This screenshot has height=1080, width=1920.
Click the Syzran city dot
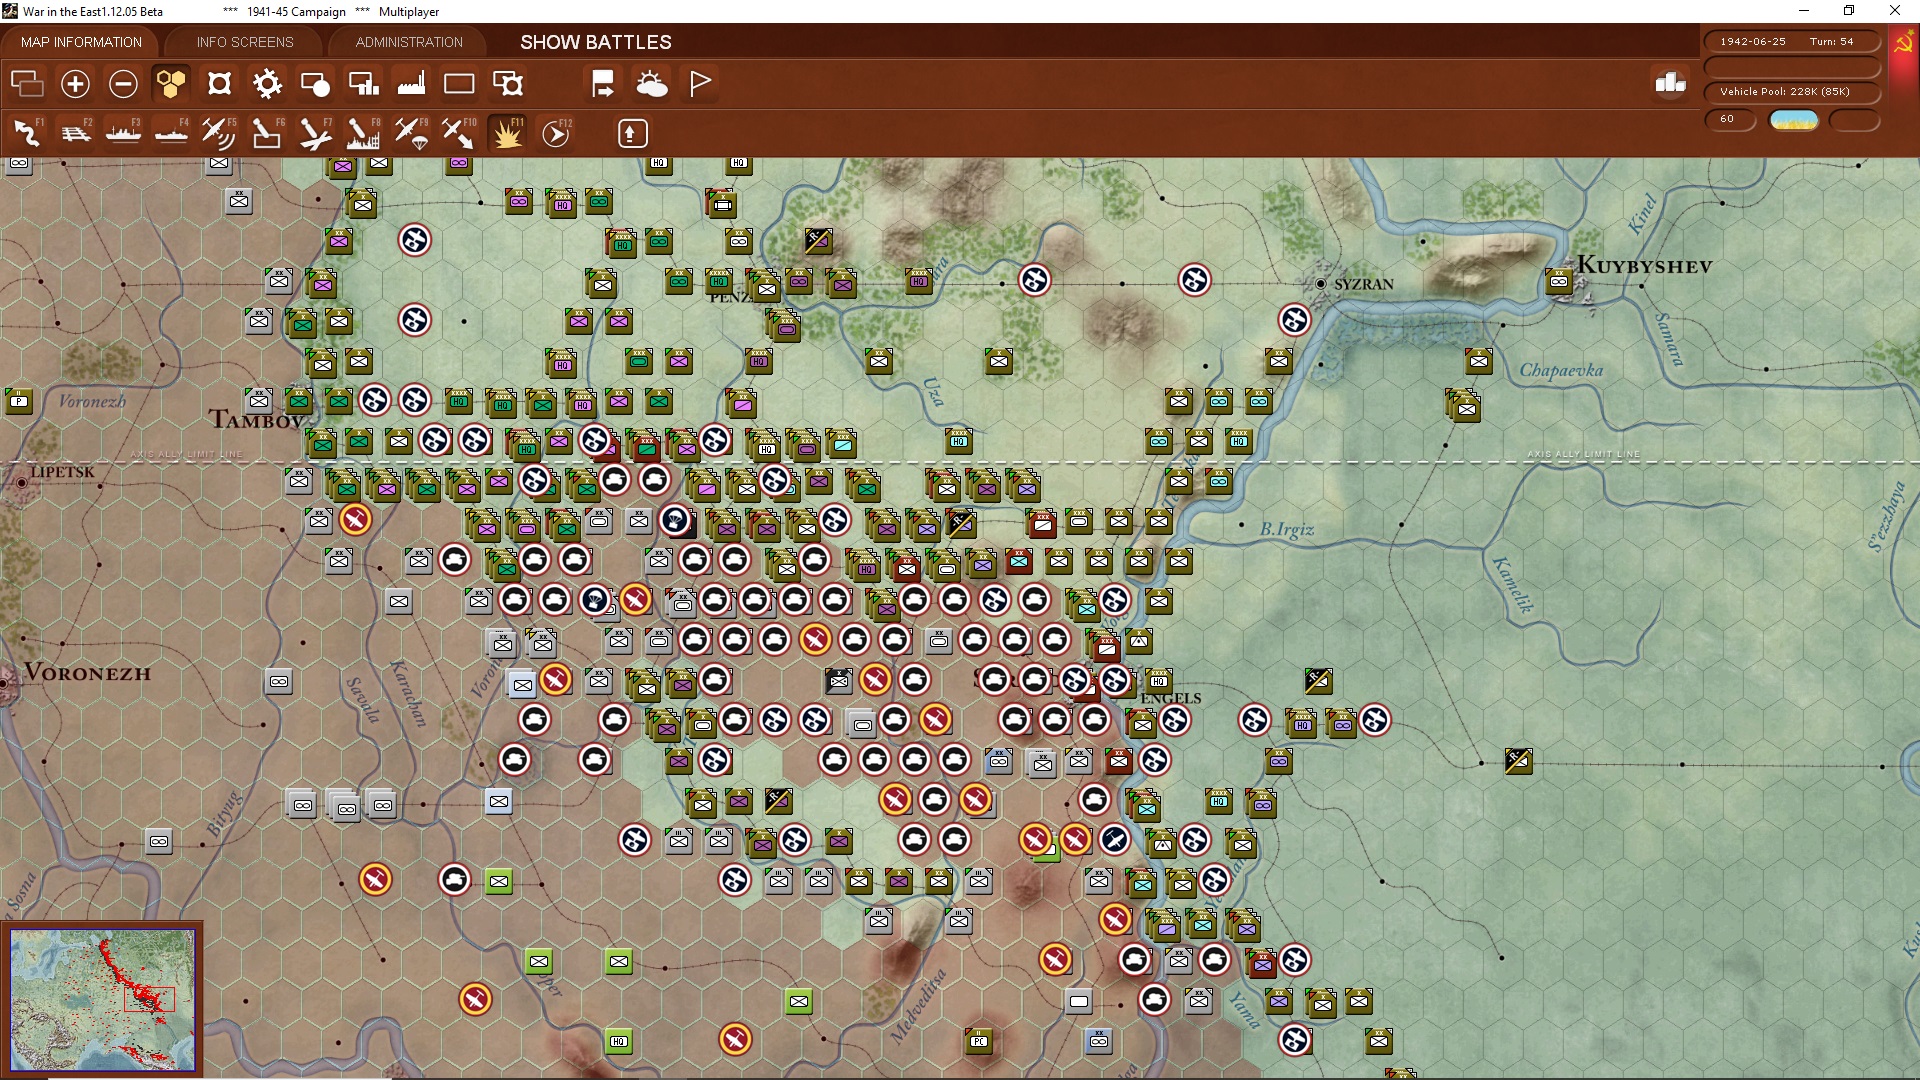point(1321,284)
